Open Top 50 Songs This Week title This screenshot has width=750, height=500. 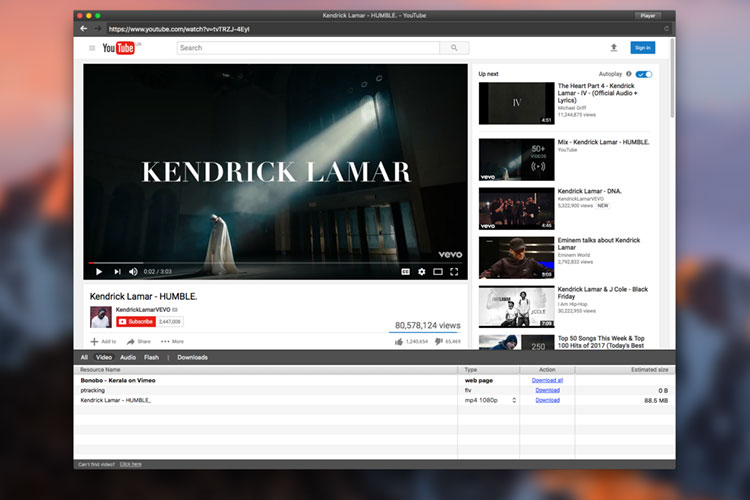(x=601, y=342)
